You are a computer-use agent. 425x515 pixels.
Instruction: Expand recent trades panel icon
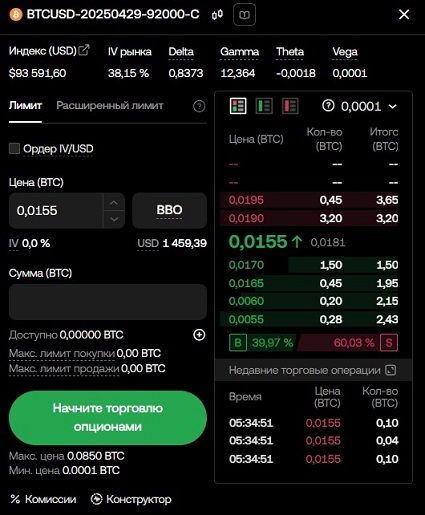click(x=391, y=370)
